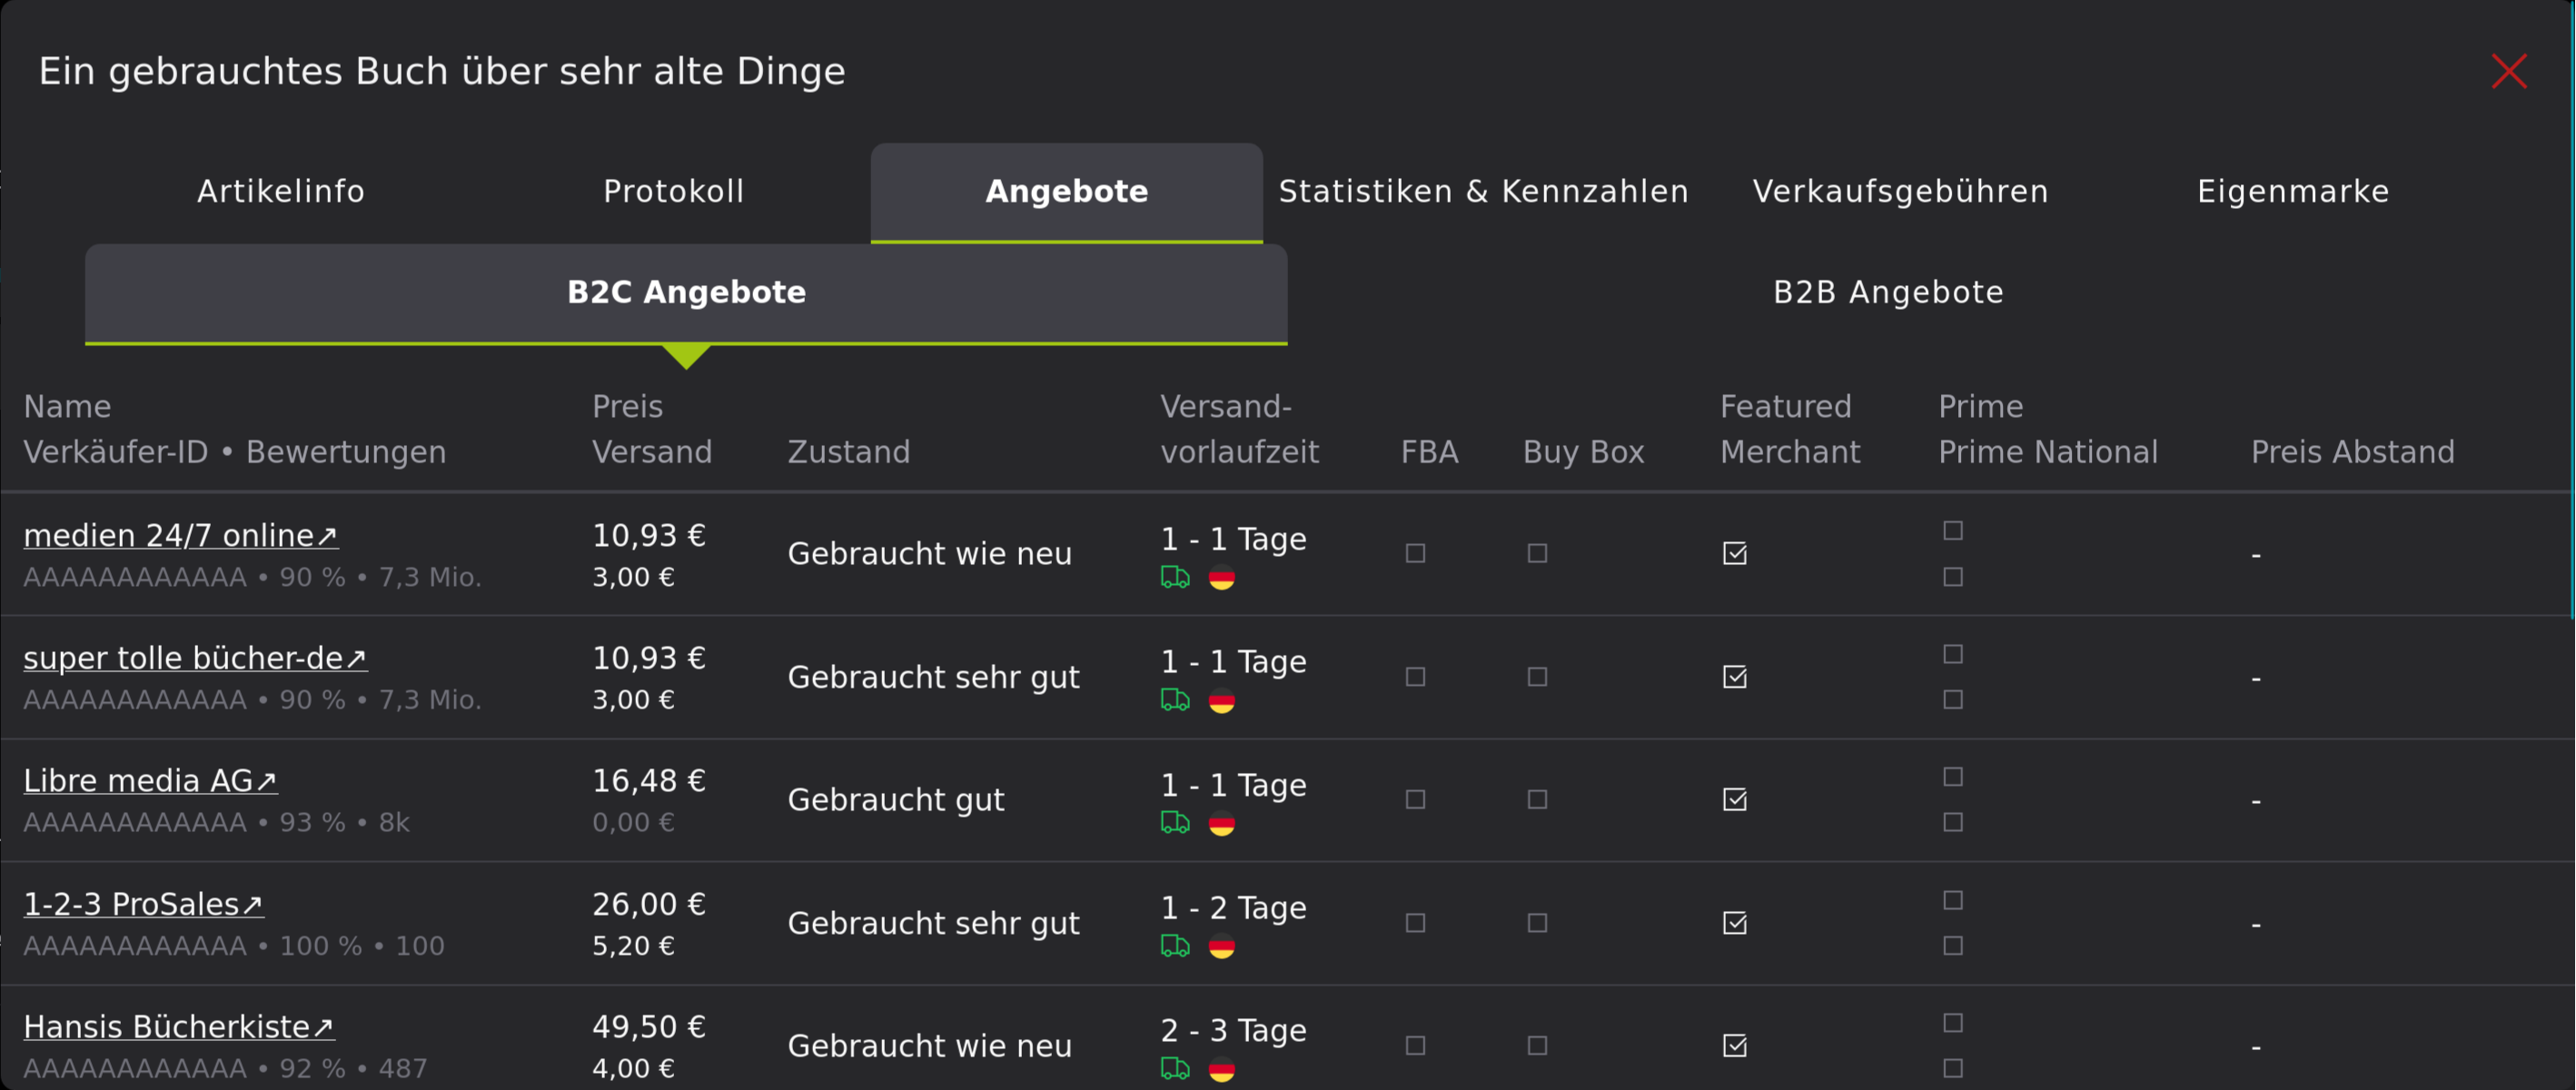Click the German flag icon for super tolle bücher-de
2576x1090 pixels.
pos(1222,701)
